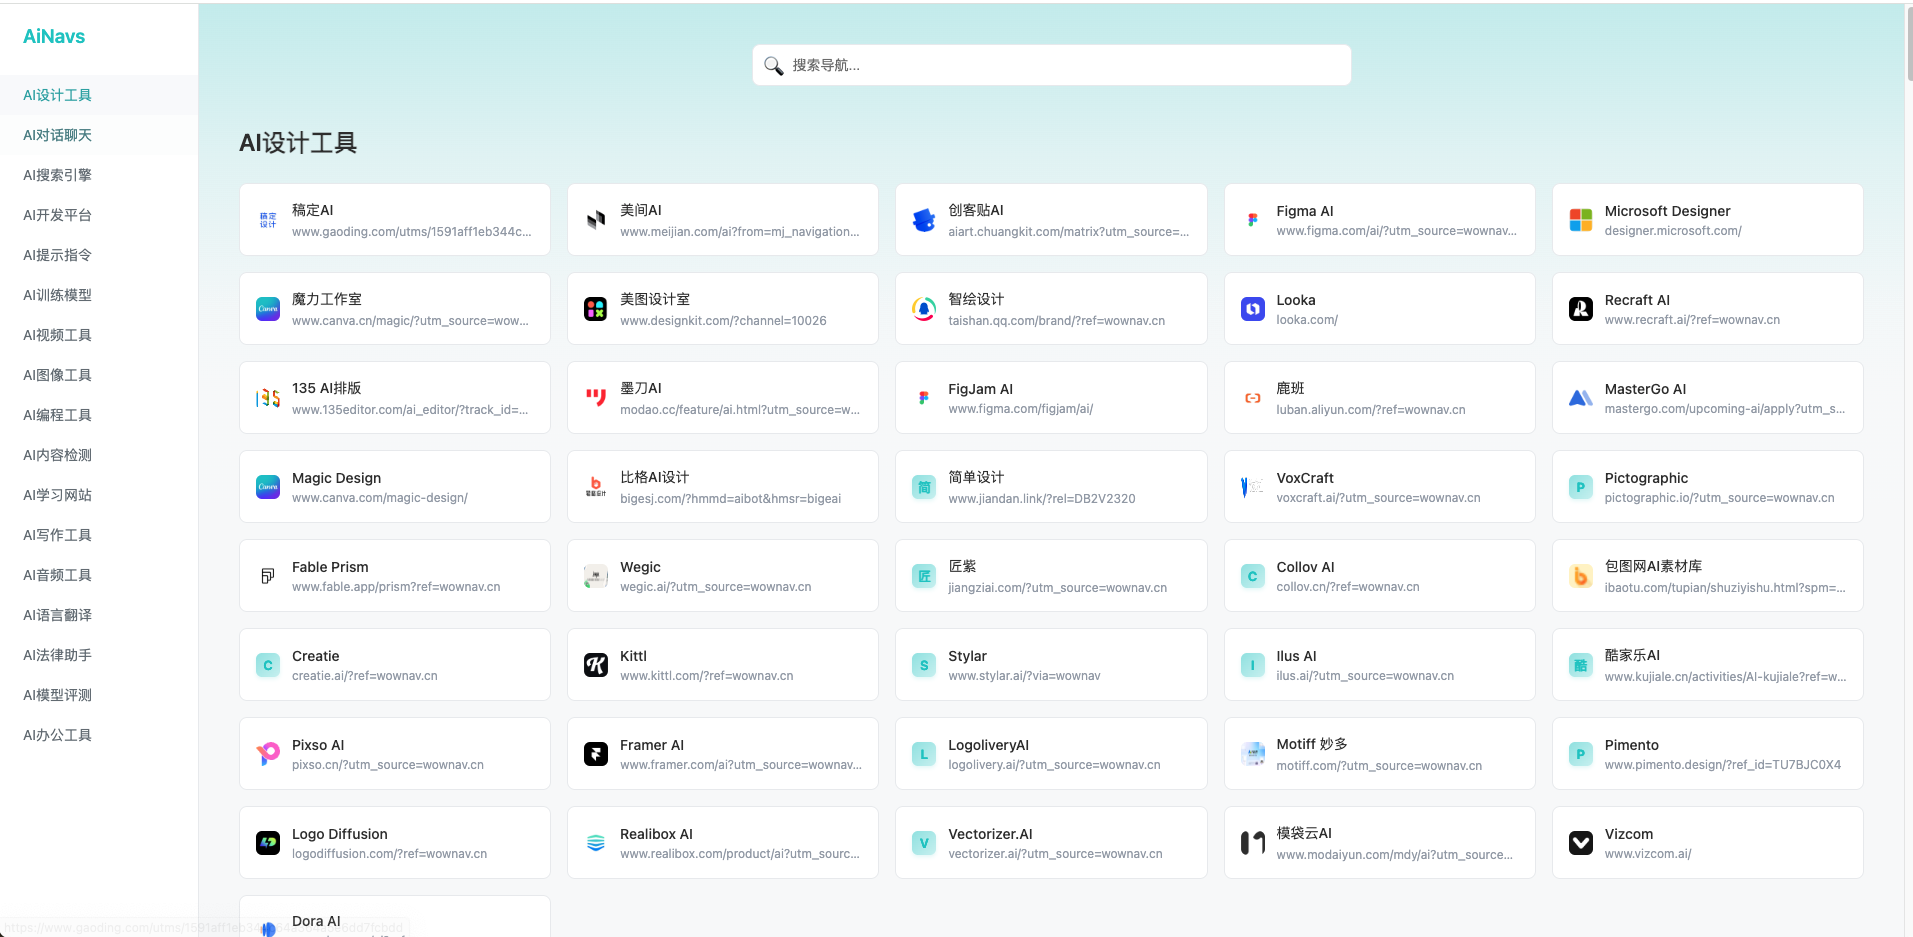This screenshot has height=937, width=1913.
Task: Open the Wegic card title
Action: (x=640, y=567)
